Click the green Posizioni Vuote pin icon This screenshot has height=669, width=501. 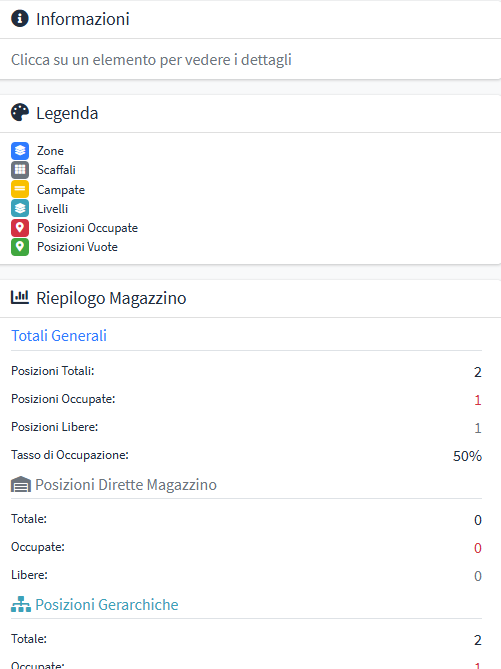coord(20,247)
